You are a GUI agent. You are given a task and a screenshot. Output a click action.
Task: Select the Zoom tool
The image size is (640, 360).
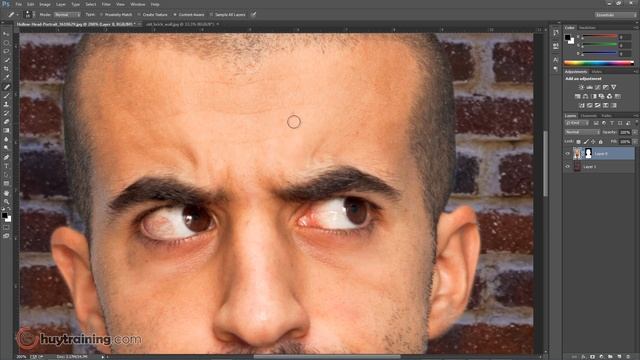click(7, 202)
